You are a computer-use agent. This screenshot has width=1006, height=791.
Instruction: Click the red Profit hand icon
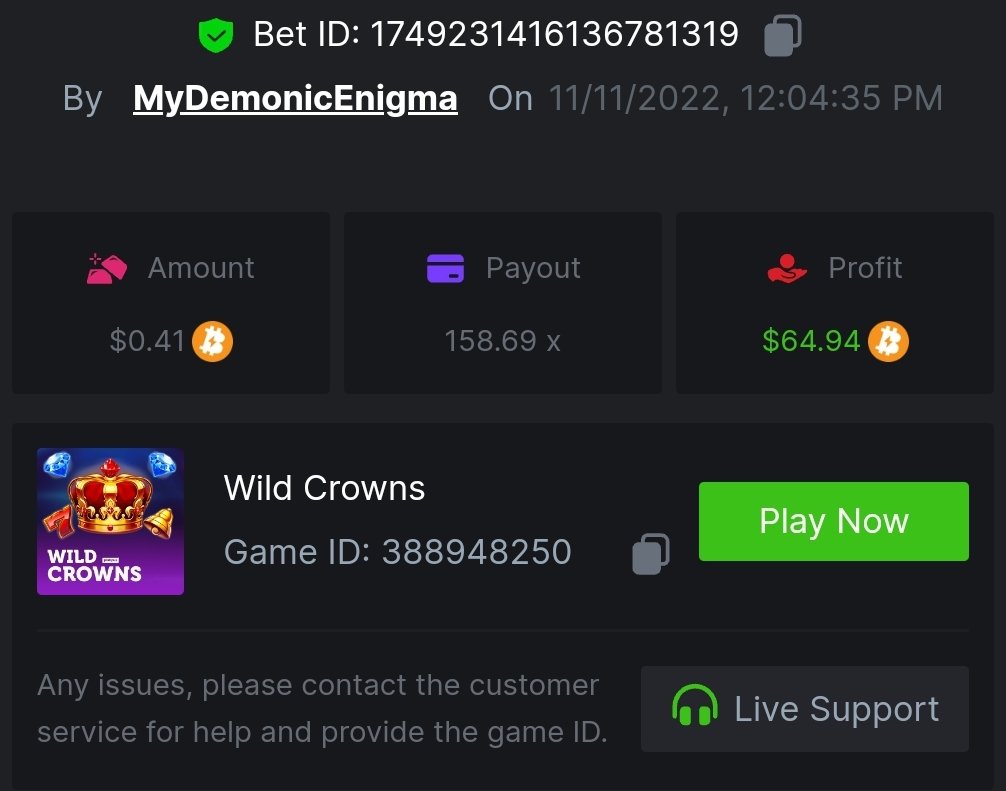(x=787, y=269)
